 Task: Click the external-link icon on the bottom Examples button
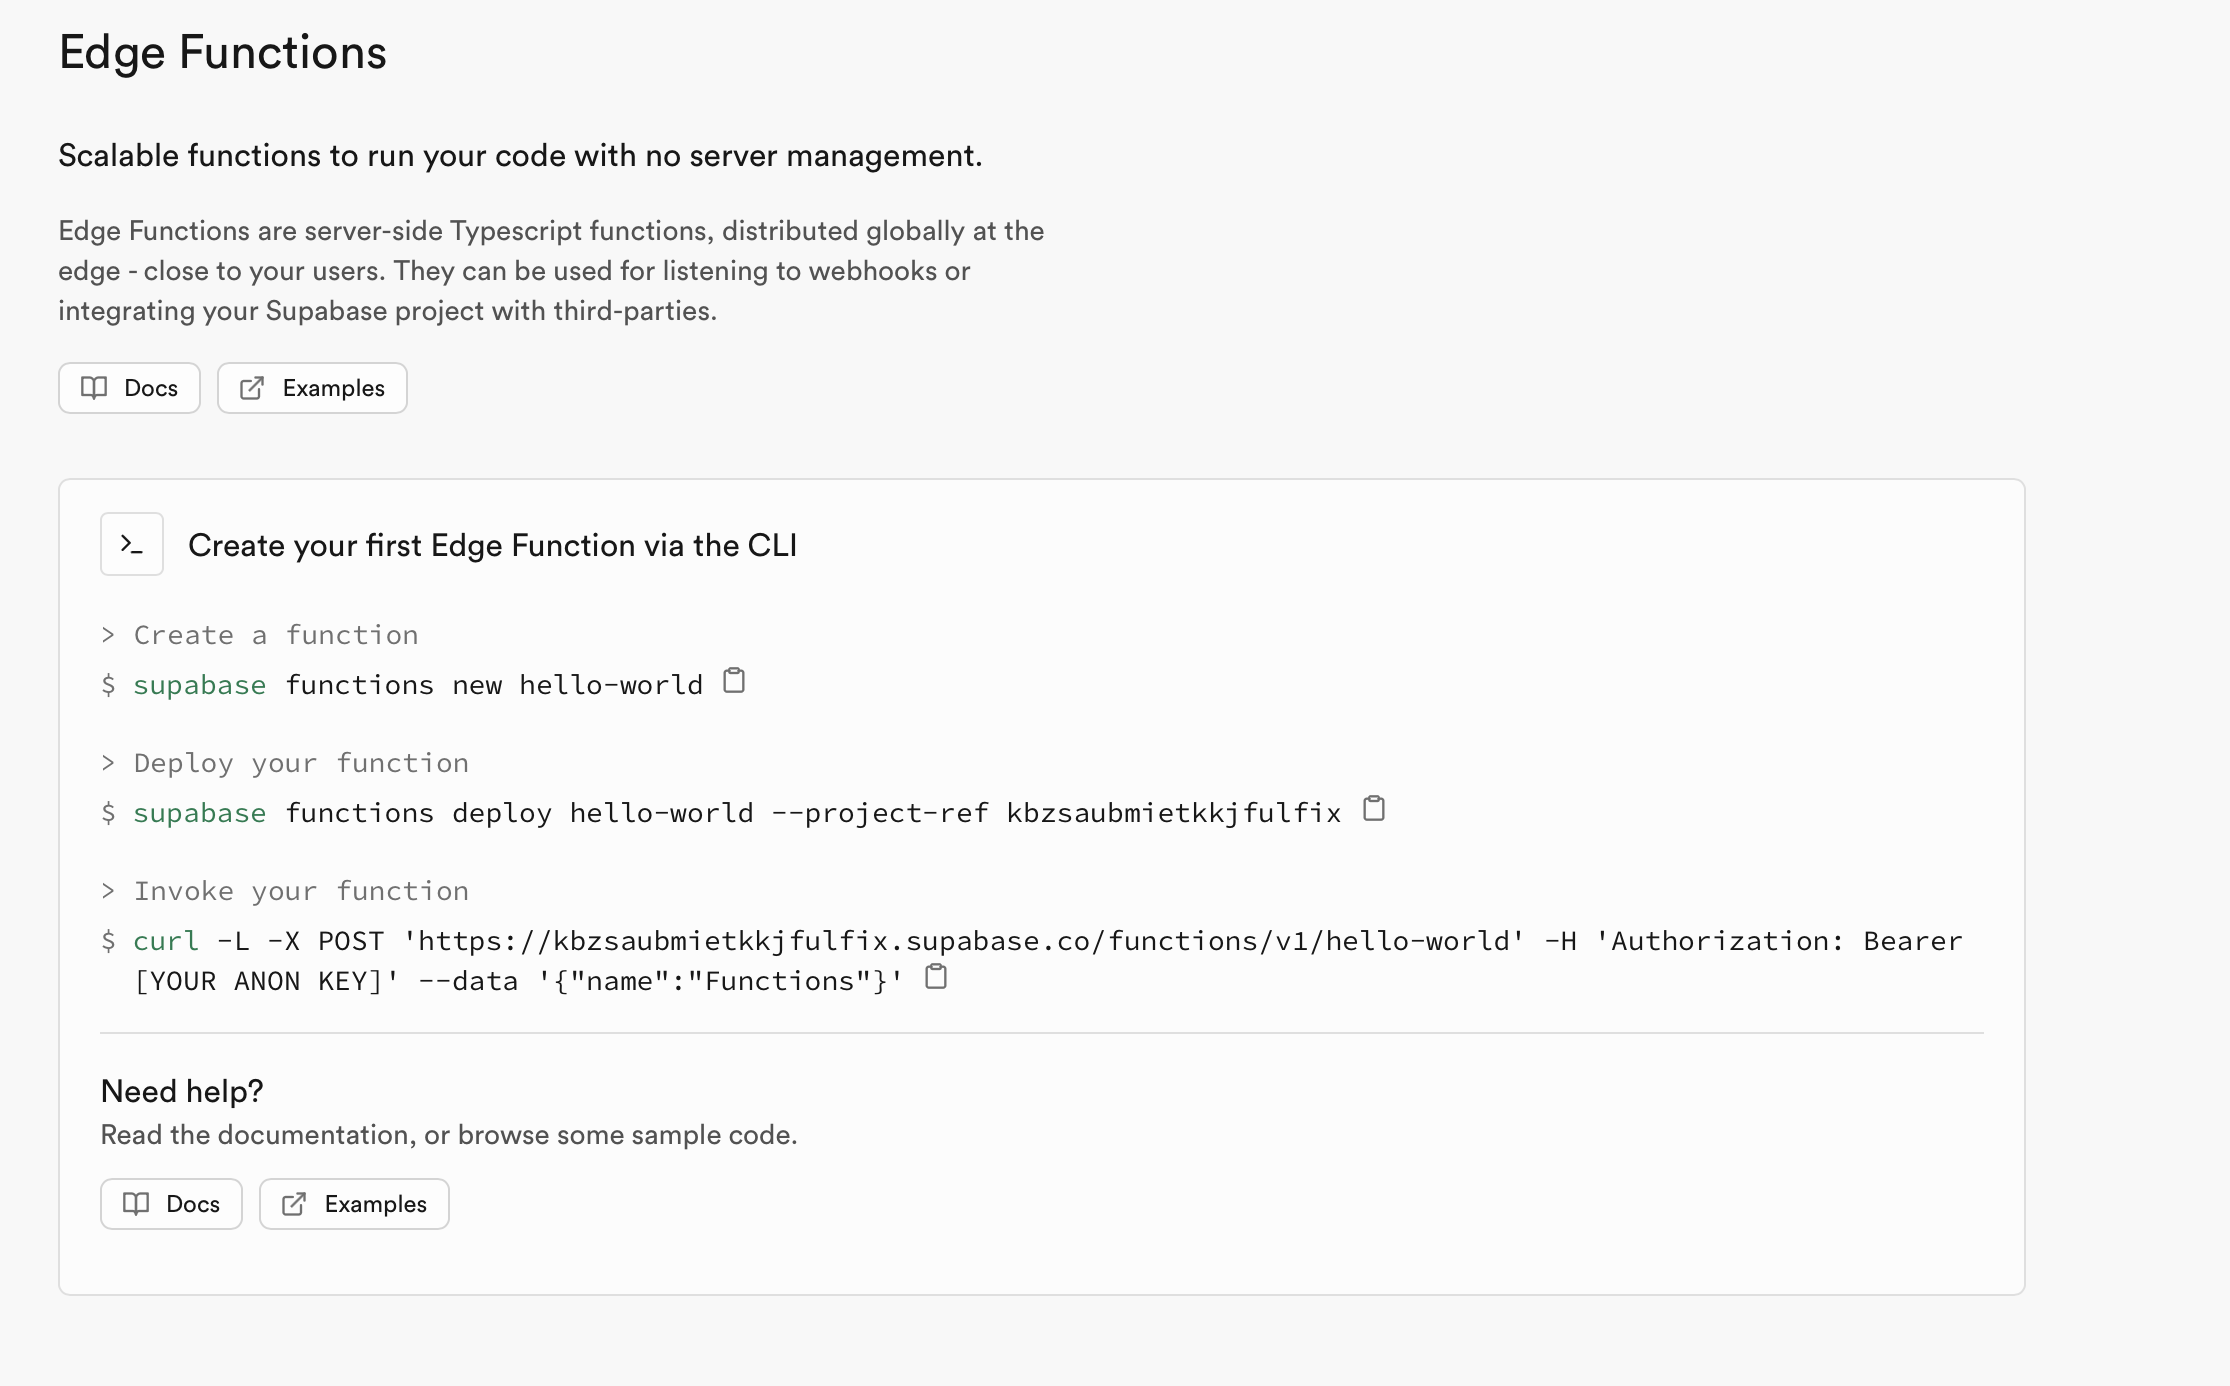click(295, 1204)
